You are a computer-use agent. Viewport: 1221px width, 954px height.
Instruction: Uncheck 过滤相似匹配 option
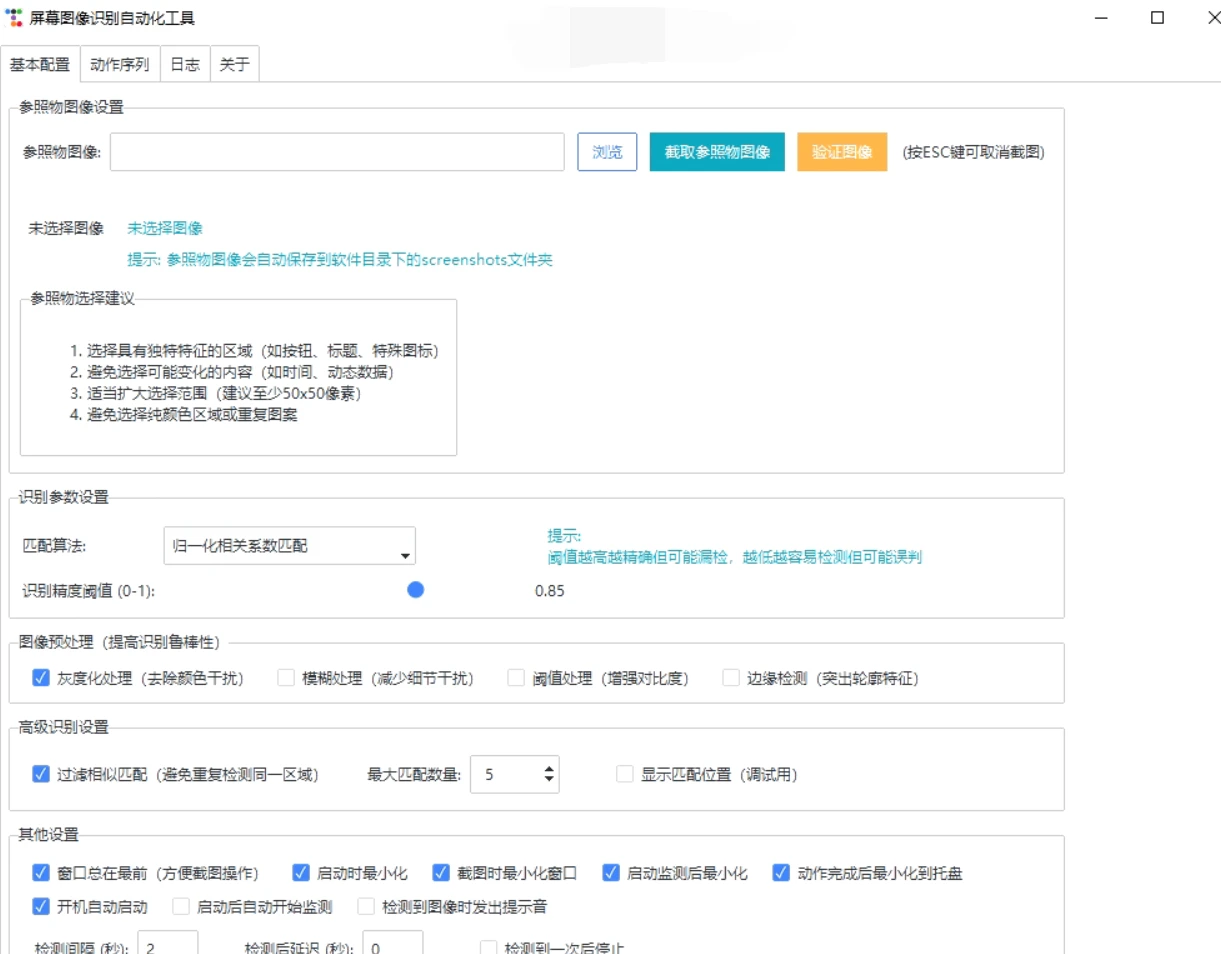[41, 774]
